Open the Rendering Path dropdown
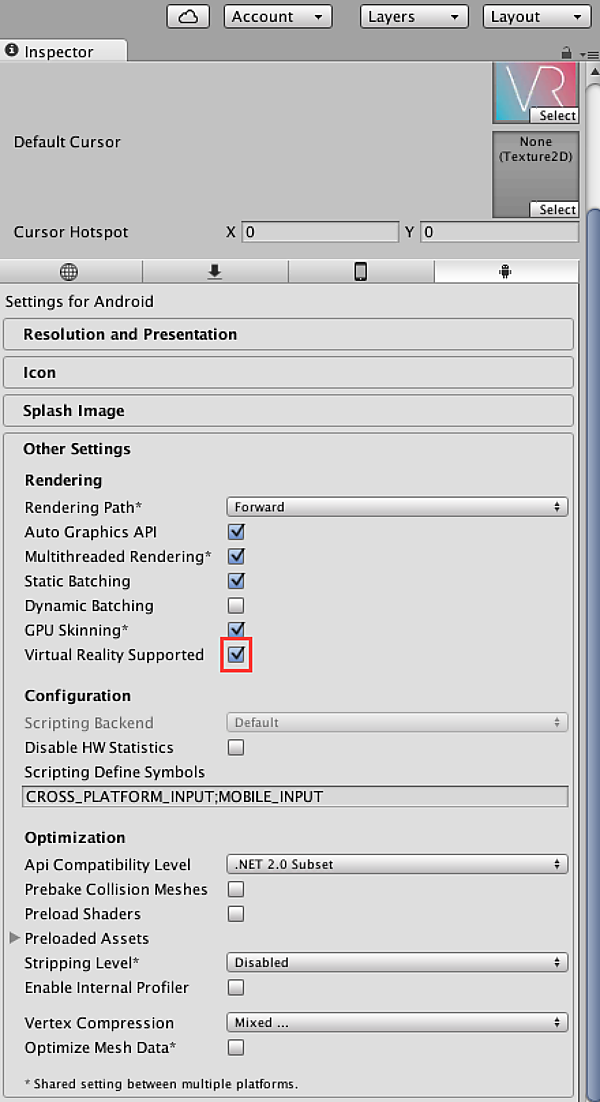The image size is (600, 1102). [x=396, y=507]
